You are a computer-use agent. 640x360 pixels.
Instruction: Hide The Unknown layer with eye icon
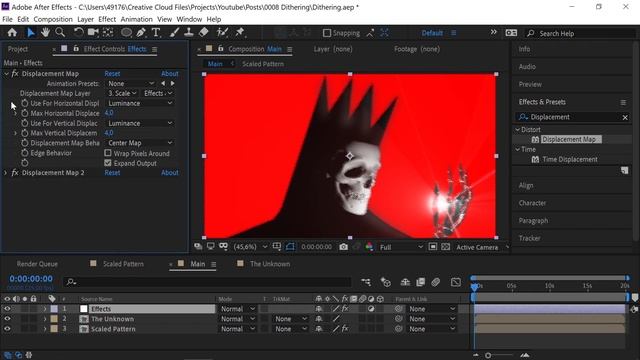coord(7,319)
